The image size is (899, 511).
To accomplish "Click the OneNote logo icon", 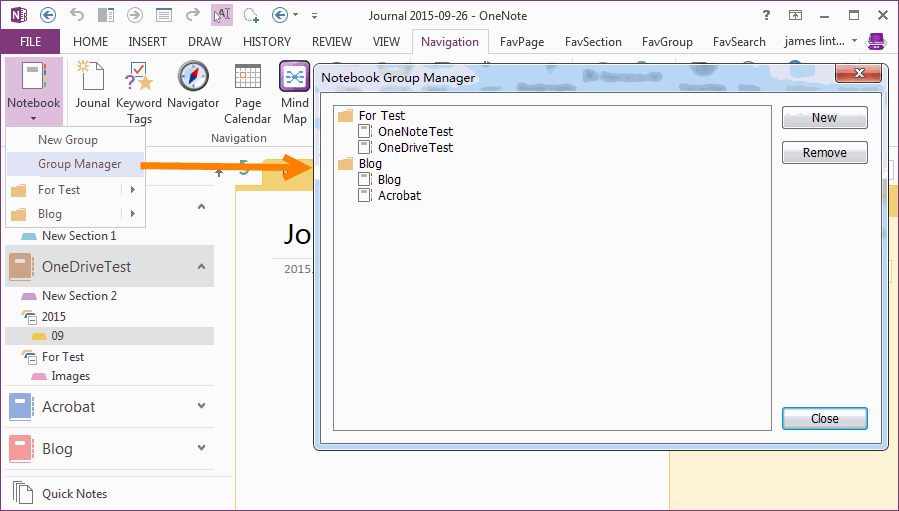I will [19, 15].
